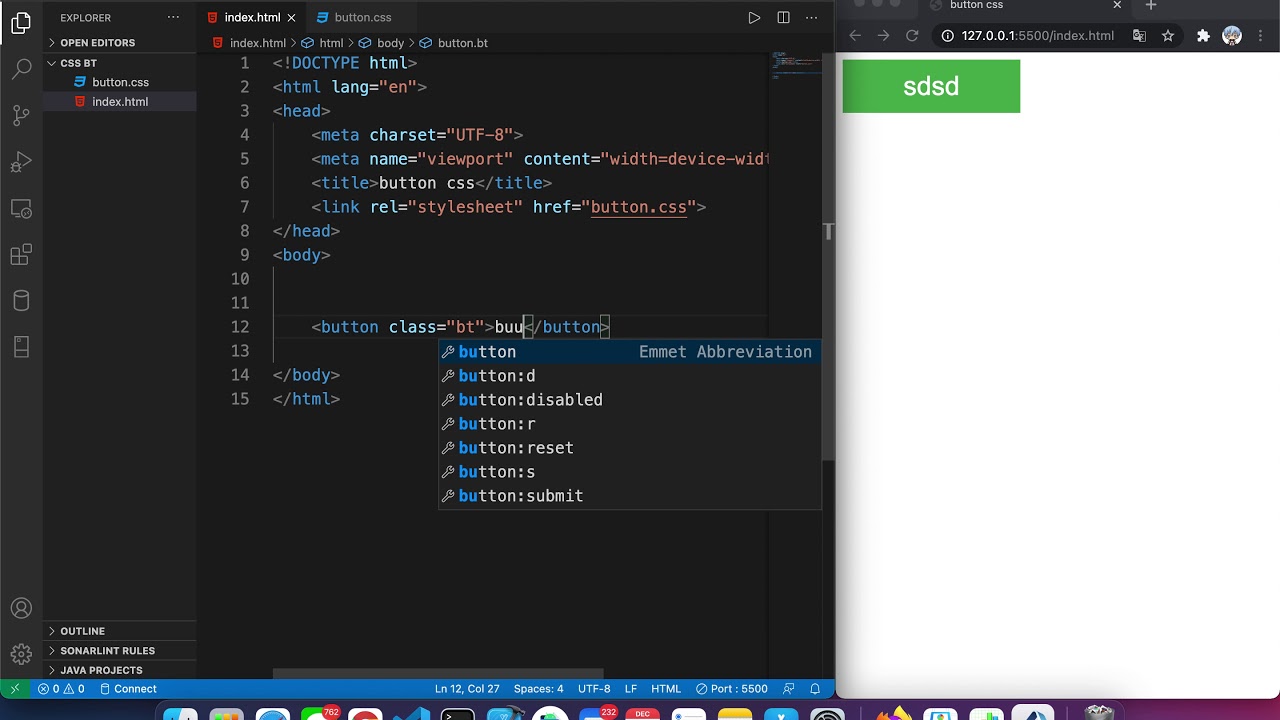Select the 'button:d' suggestion

click(630, 376)
